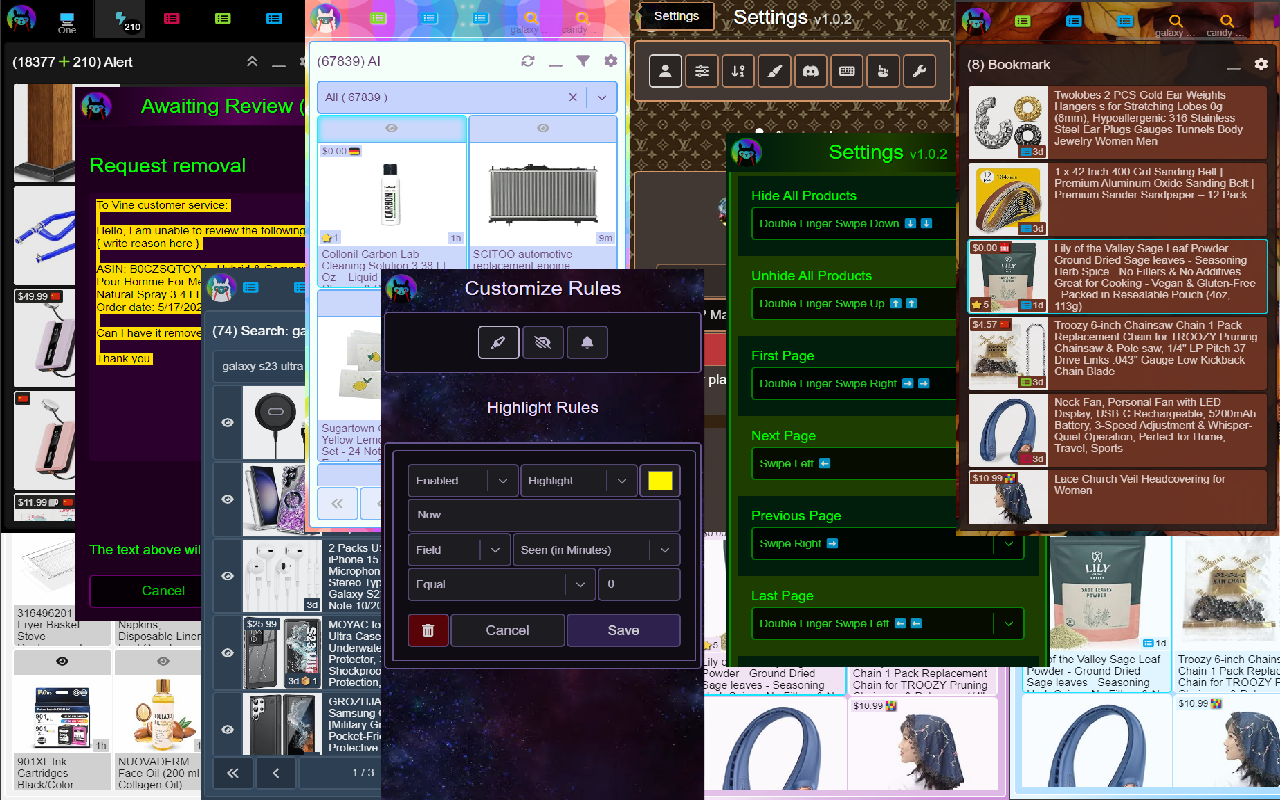The image size is (1280, 800).
Task: Select the highlighter icon in Customize Rules
Action: click(x=499, y=343)
